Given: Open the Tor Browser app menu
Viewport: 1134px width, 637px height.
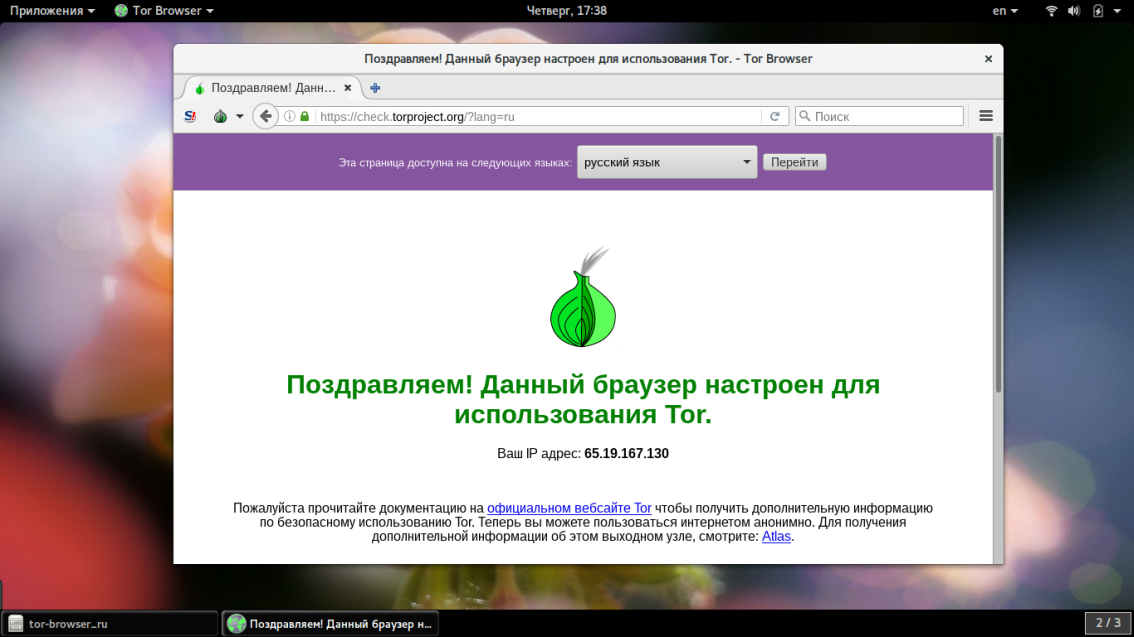Looking at the screenshot, I should (x=164, y=11).
